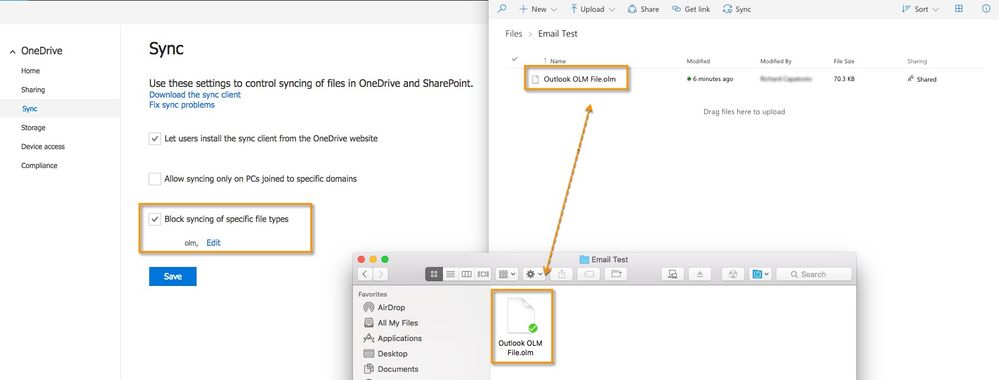
Task: Click the Finder forward arrow button
Action: (380, 274)
